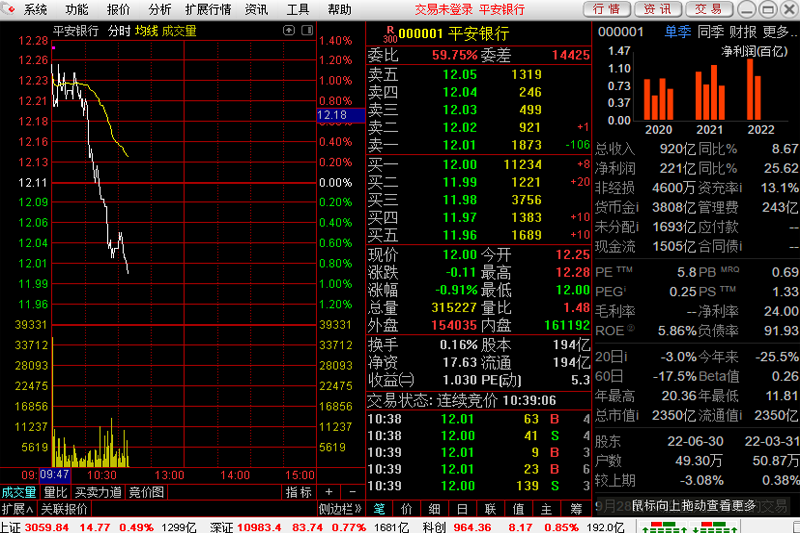This screenshot has height=533, width=800.
Task: Open the 财报 link
Action: (743, 32)
